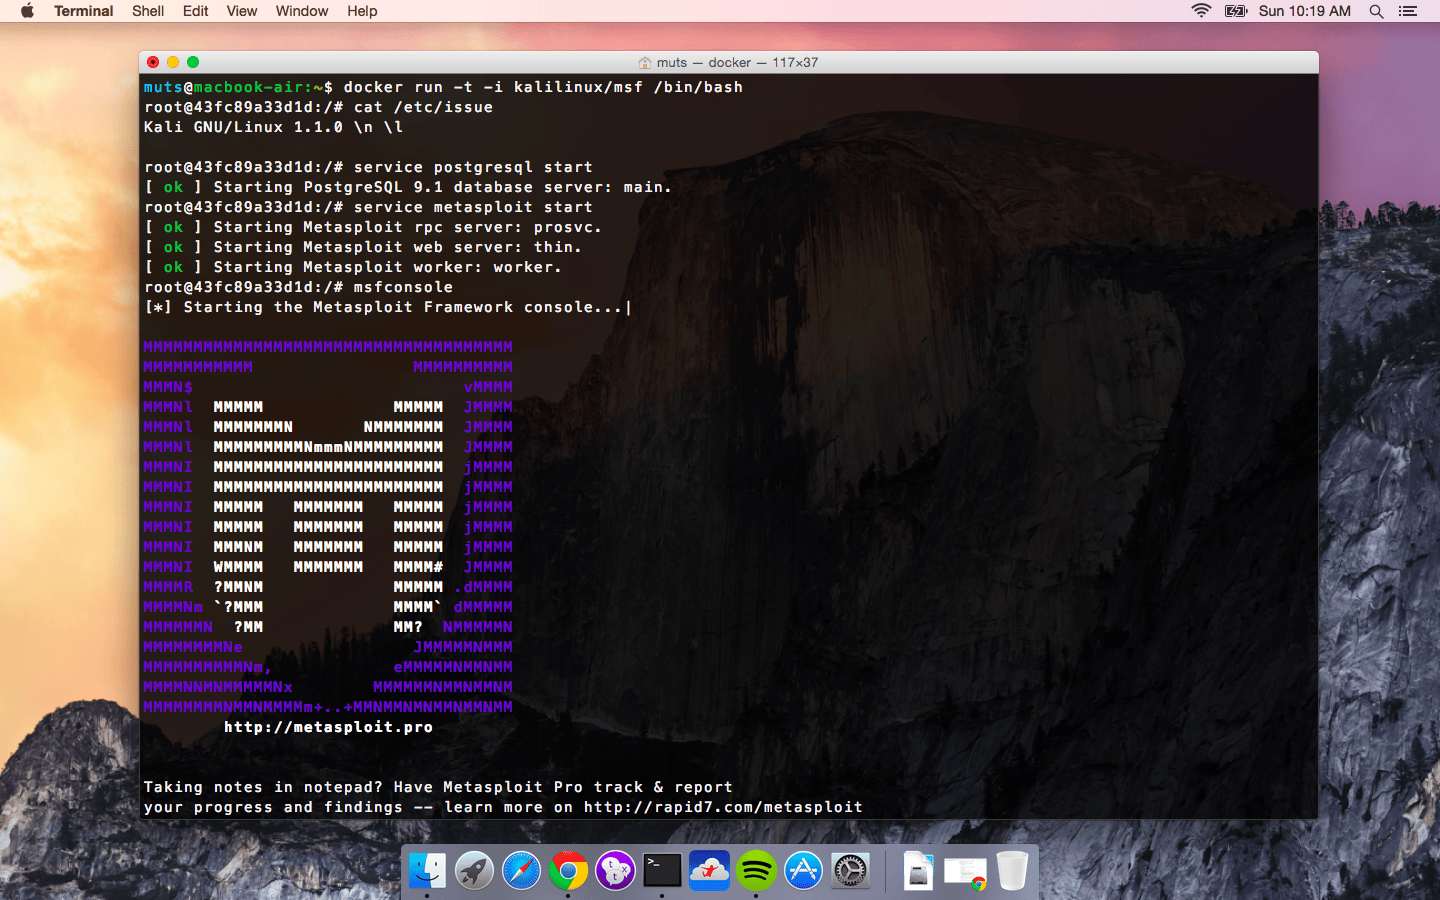This screenshot has width=1440, height=900.
Task: Open Spotify from the Dock
Action: (756, 871)
